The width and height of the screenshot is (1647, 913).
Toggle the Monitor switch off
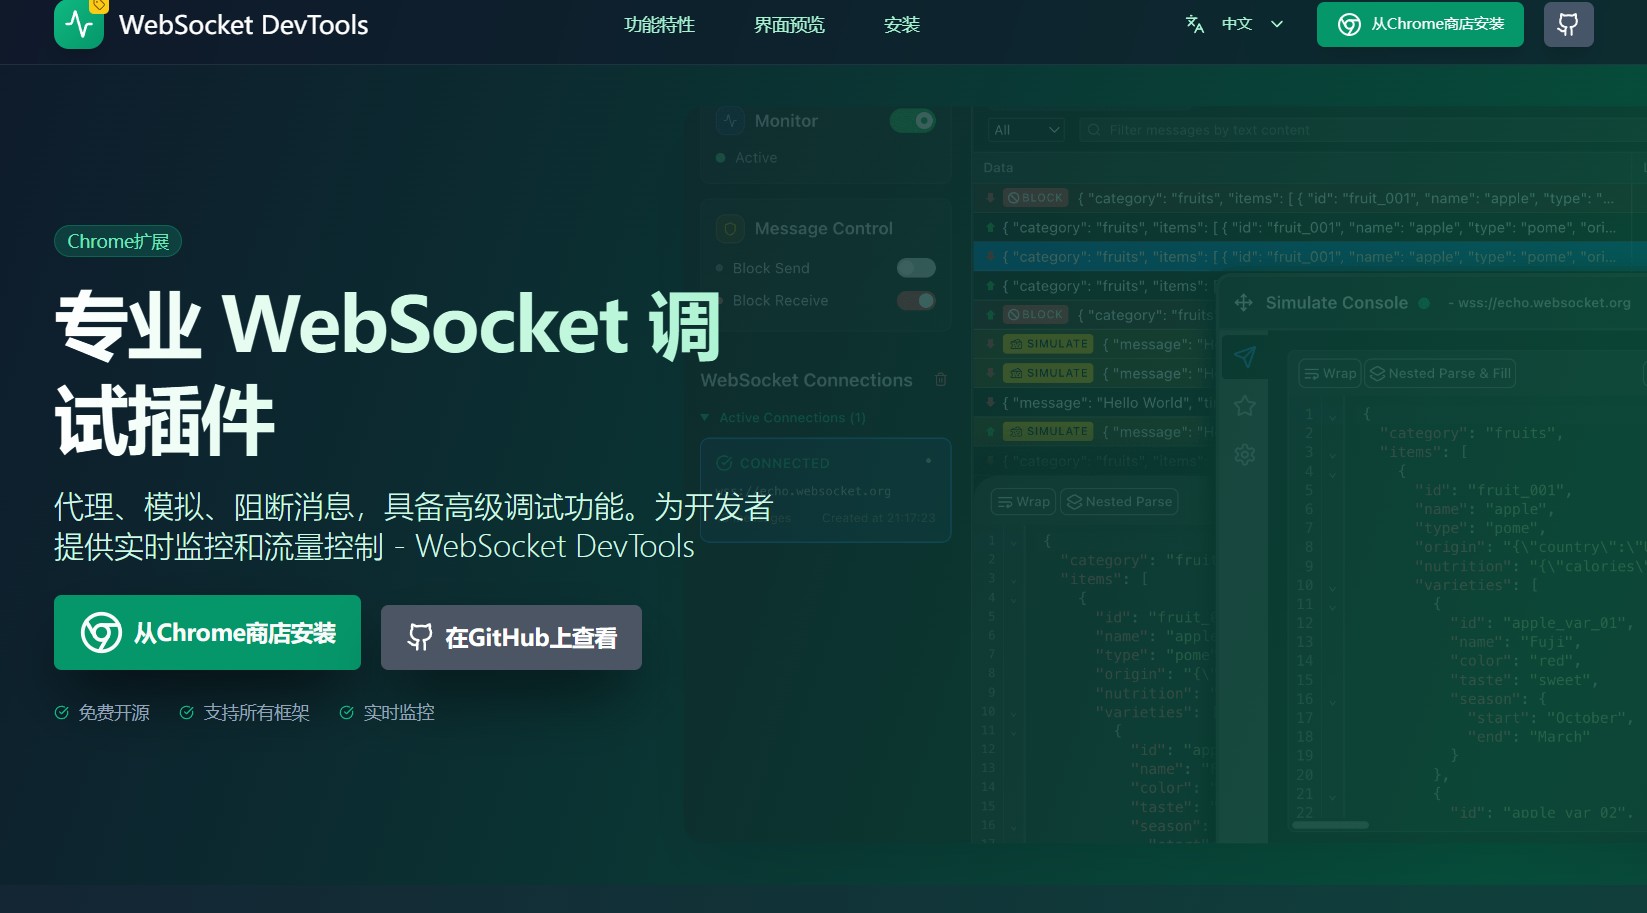912,121
